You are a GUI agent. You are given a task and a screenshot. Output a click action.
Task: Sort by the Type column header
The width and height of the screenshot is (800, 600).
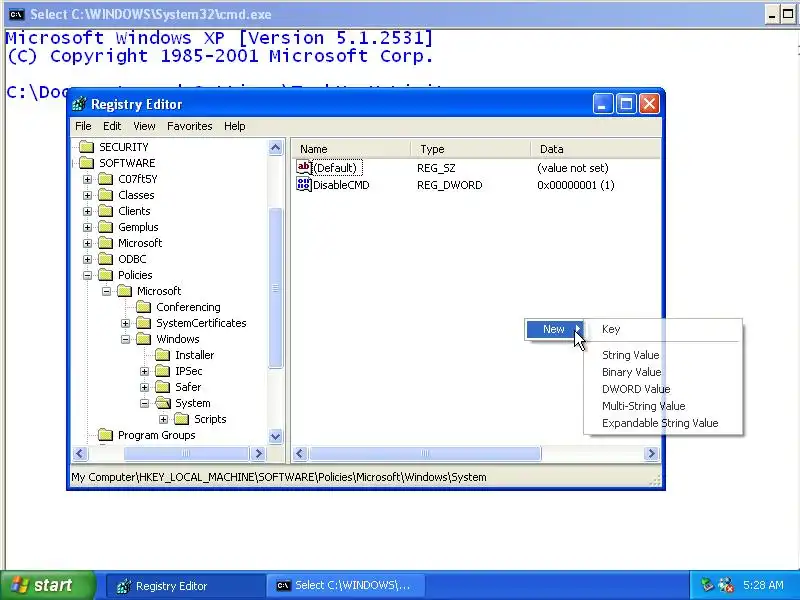470,149
